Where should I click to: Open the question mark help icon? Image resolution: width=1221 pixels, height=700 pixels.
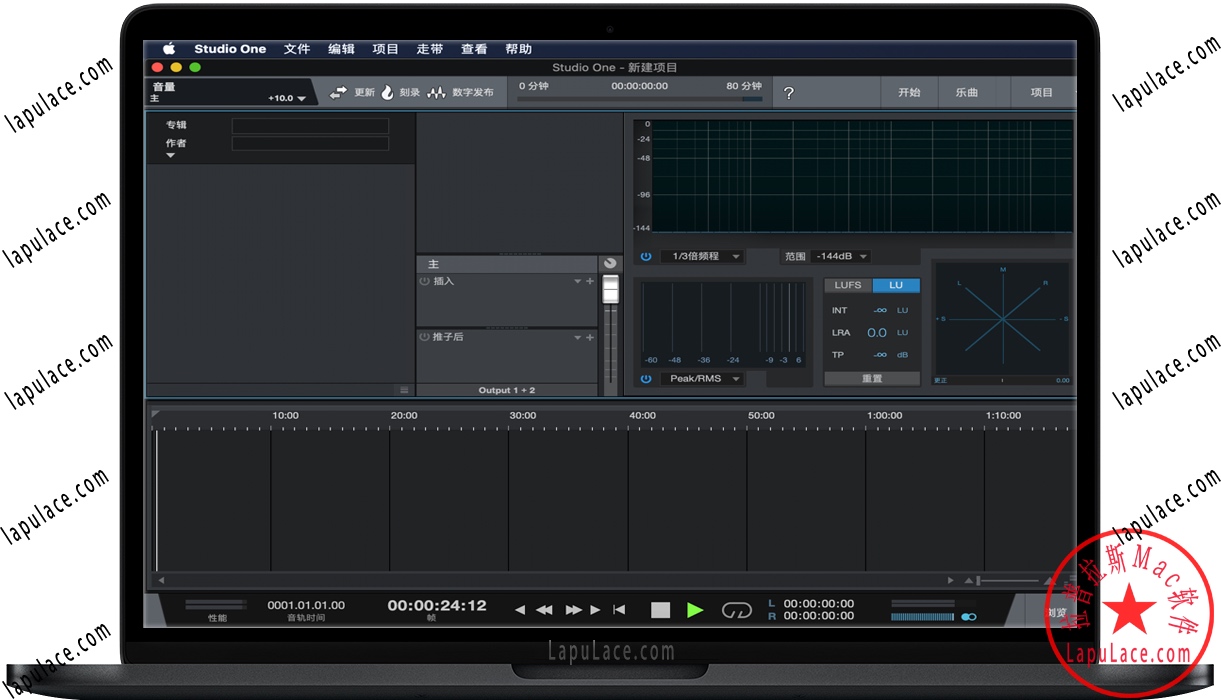[788, 93]
